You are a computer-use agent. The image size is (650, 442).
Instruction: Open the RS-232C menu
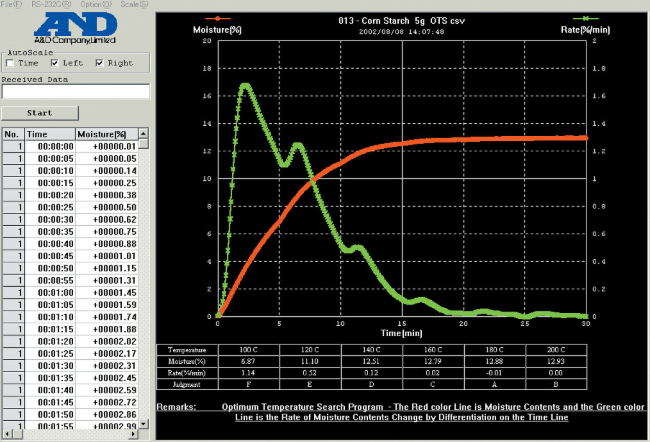pyautogui.click(x=51, y=4)
